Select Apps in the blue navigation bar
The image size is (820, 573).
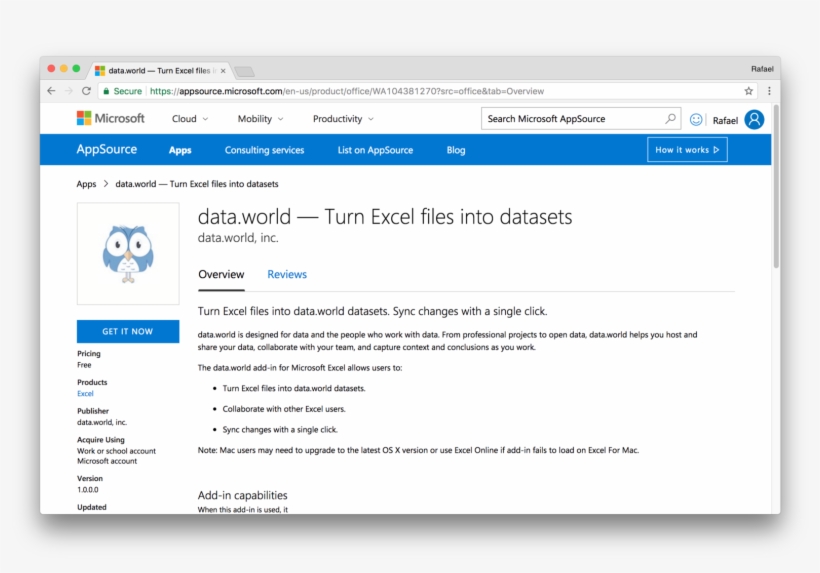pyautogui.click(x=180, y=150)
